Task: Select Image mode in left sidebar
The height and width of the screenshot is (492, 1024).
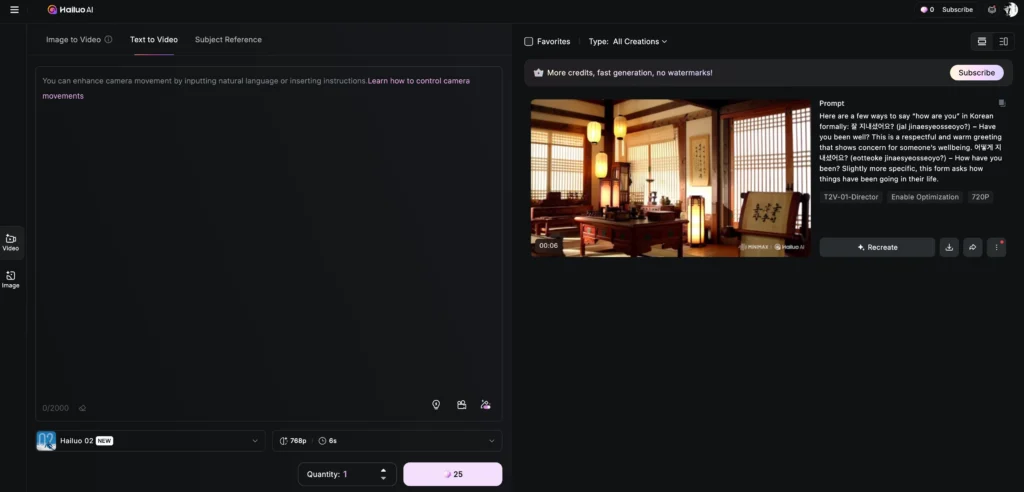Action: (x=11, y=279)
